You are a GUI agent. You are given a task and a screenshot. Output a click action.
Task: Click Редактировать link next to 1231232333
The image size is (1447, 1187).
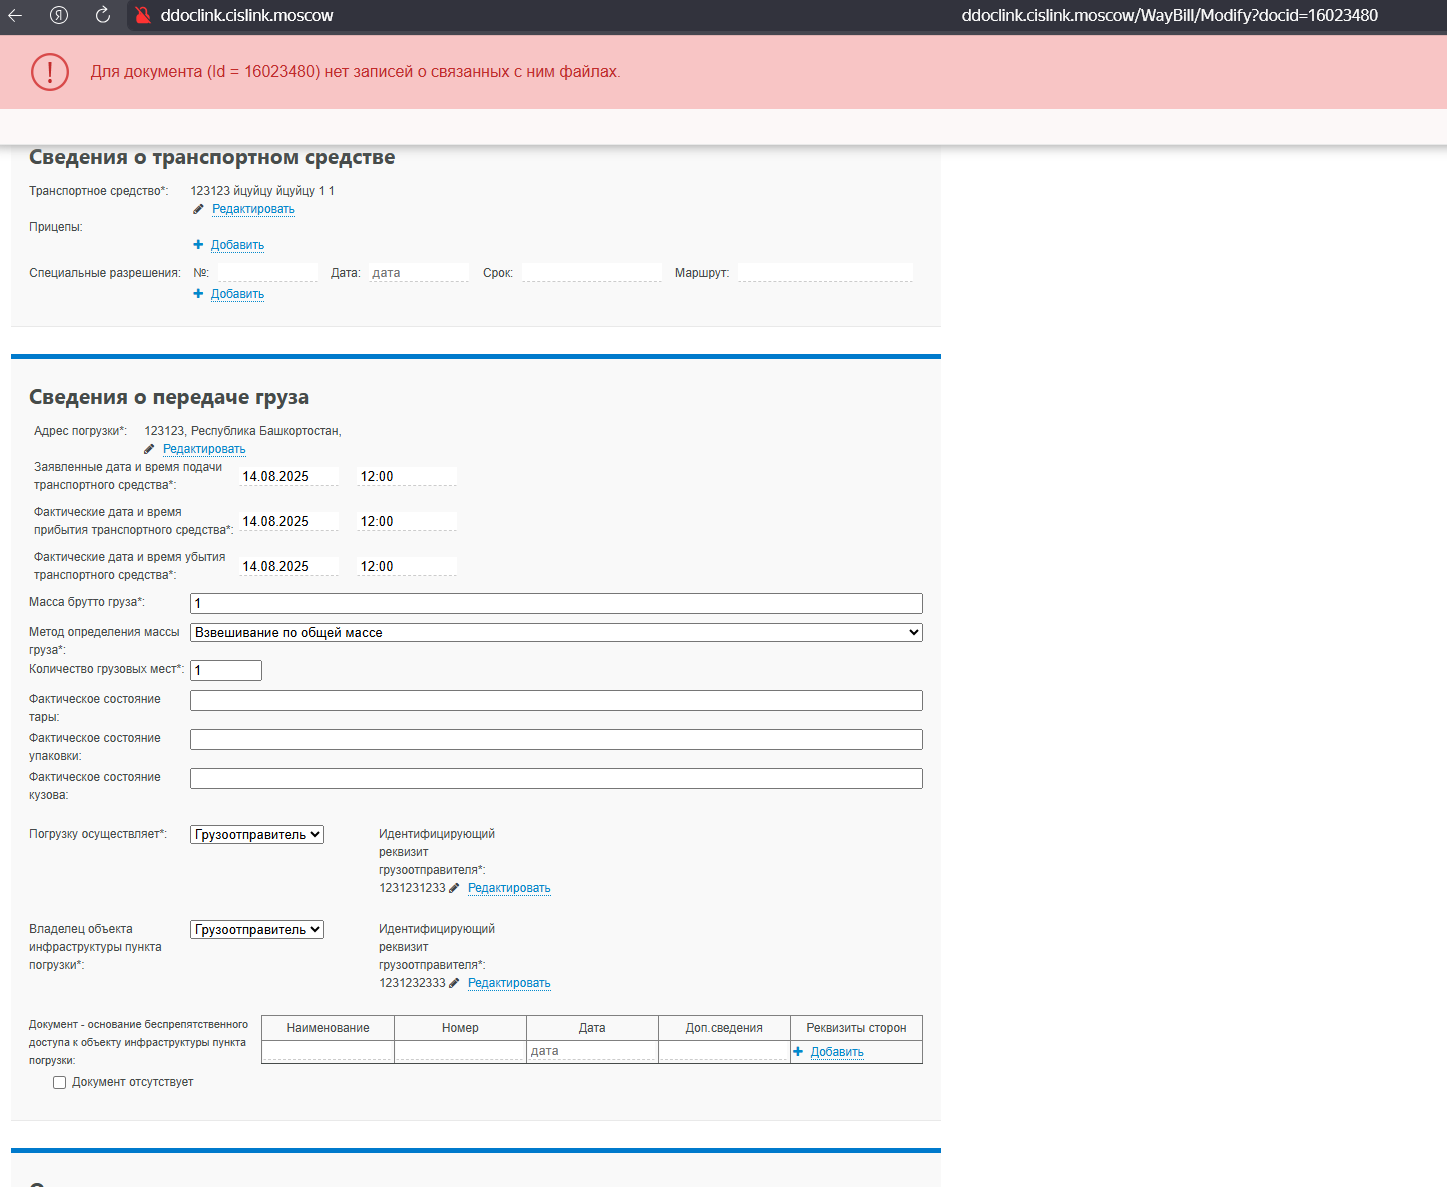[x=509, y=983]
